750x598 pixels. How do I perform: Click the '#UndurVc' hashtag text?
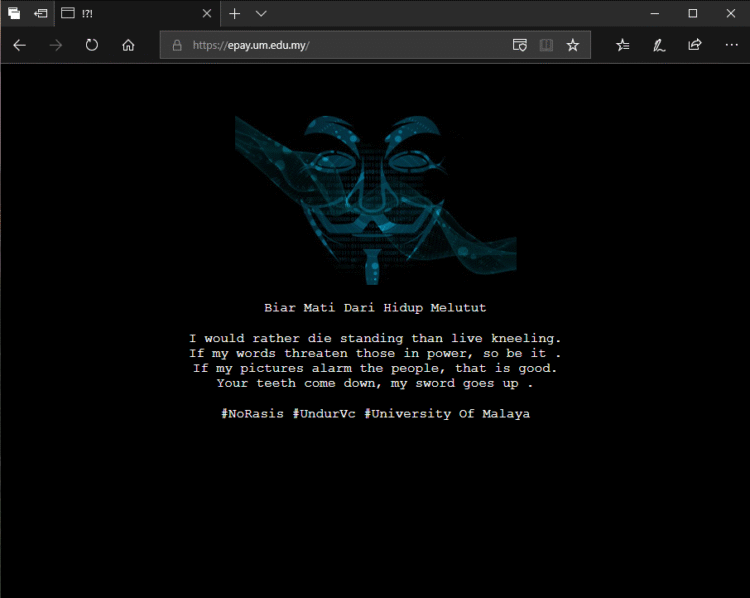click(324, 414)
